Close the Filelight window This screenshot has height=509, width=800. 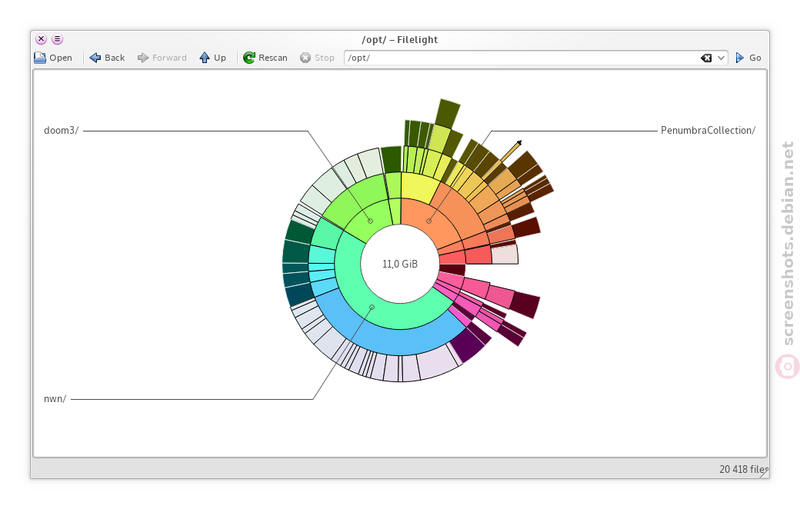(41, 39)
